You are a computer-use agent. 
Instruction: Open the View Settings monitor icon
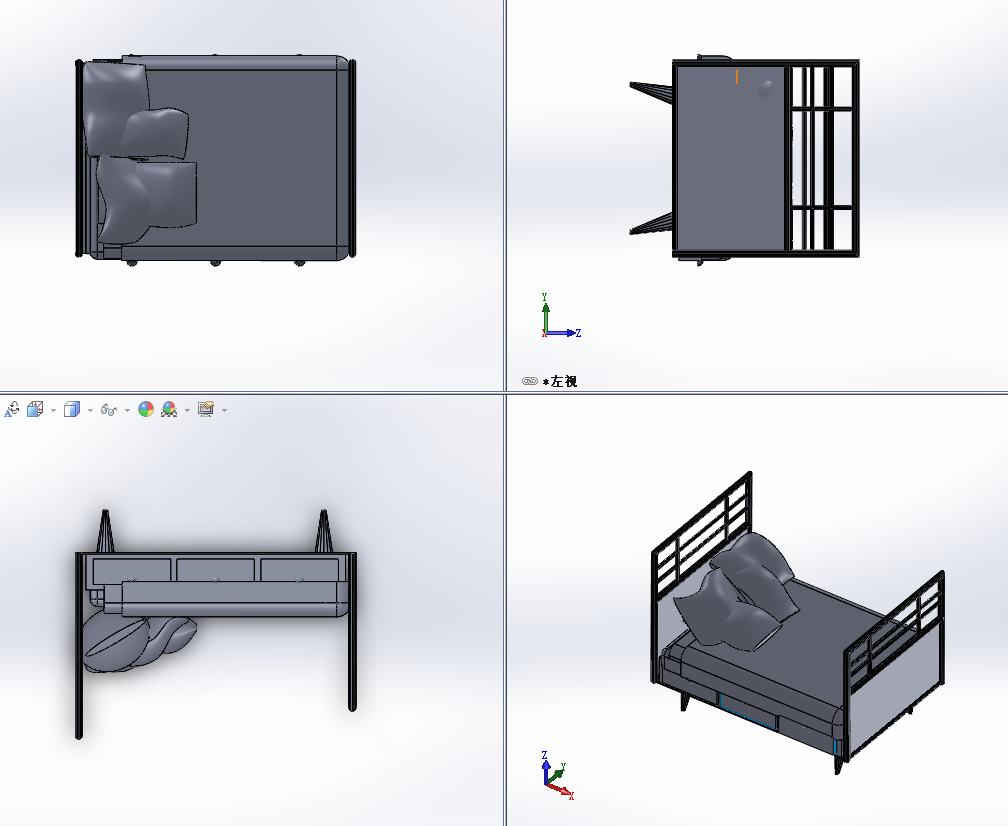pos(206,409)
